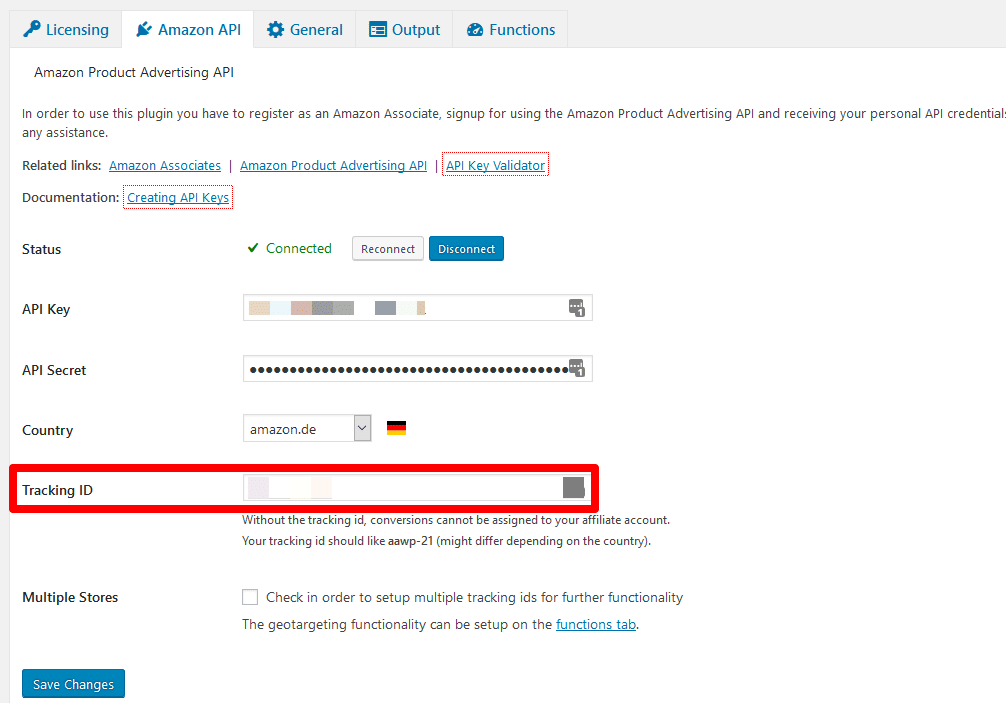Screen dimensions: 1006x703
Task: Click the plug icon on Amazon API tab
Action: (143, 30)
